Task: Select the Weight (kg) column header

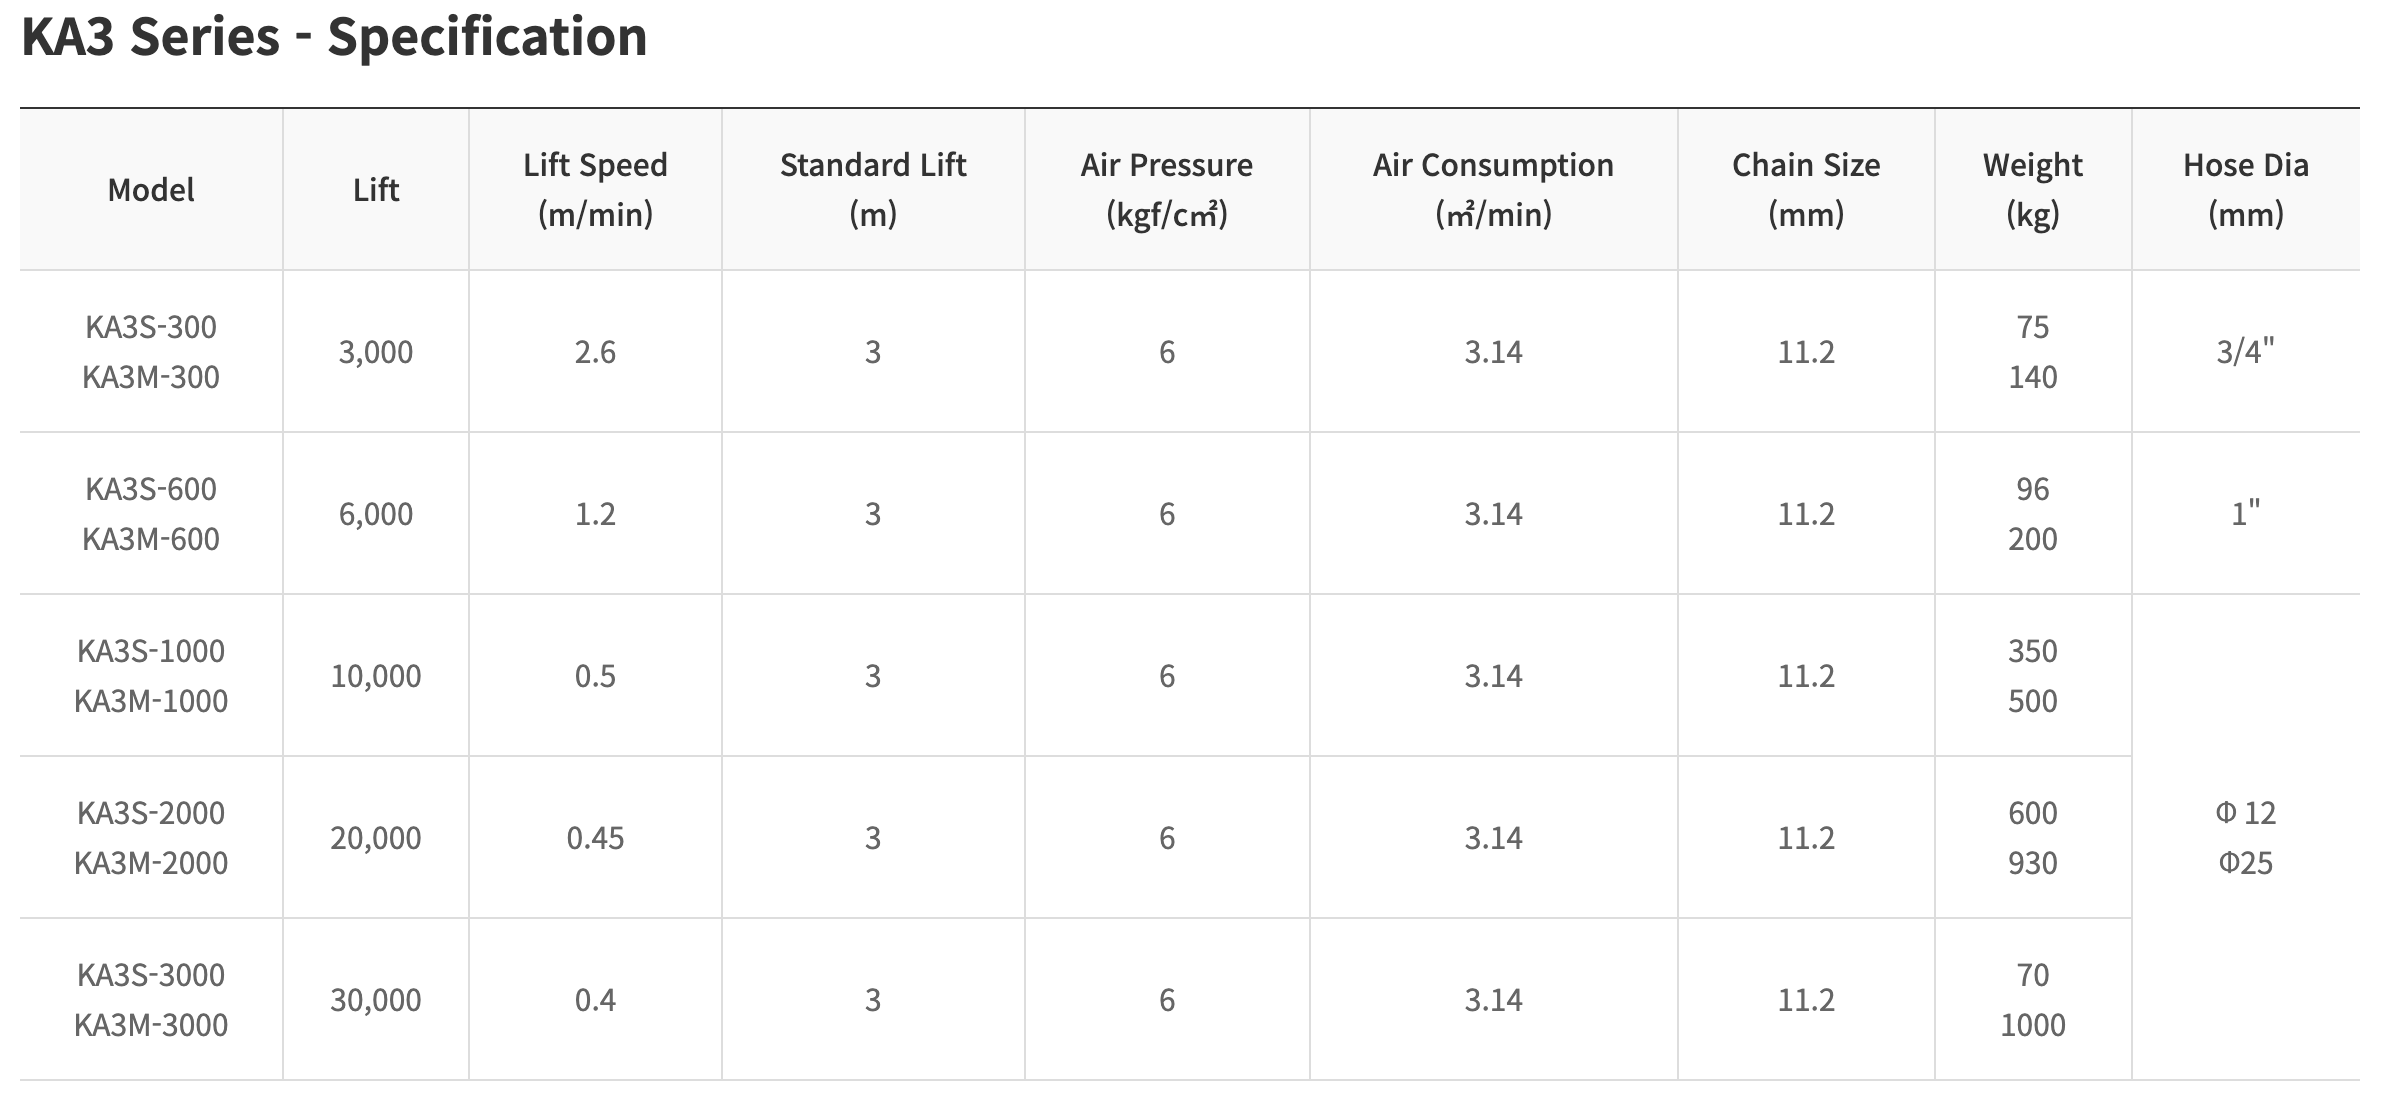Action: coord(2032,189)
